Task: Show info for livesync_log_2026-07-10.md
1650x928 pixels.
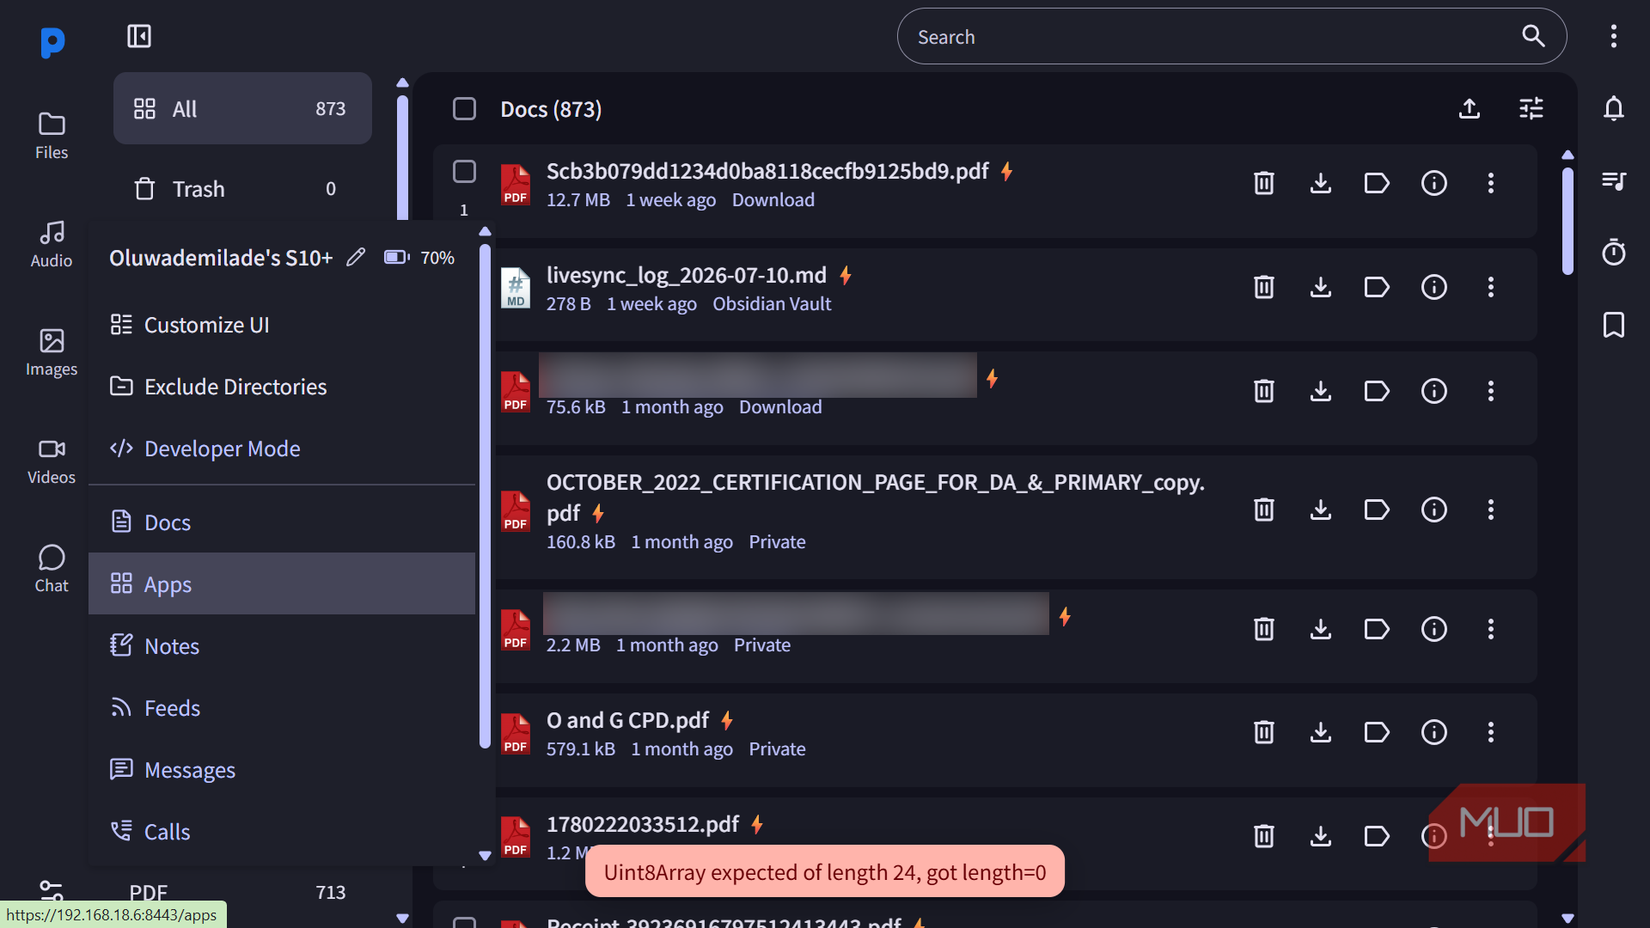Action: (1434, 287)
